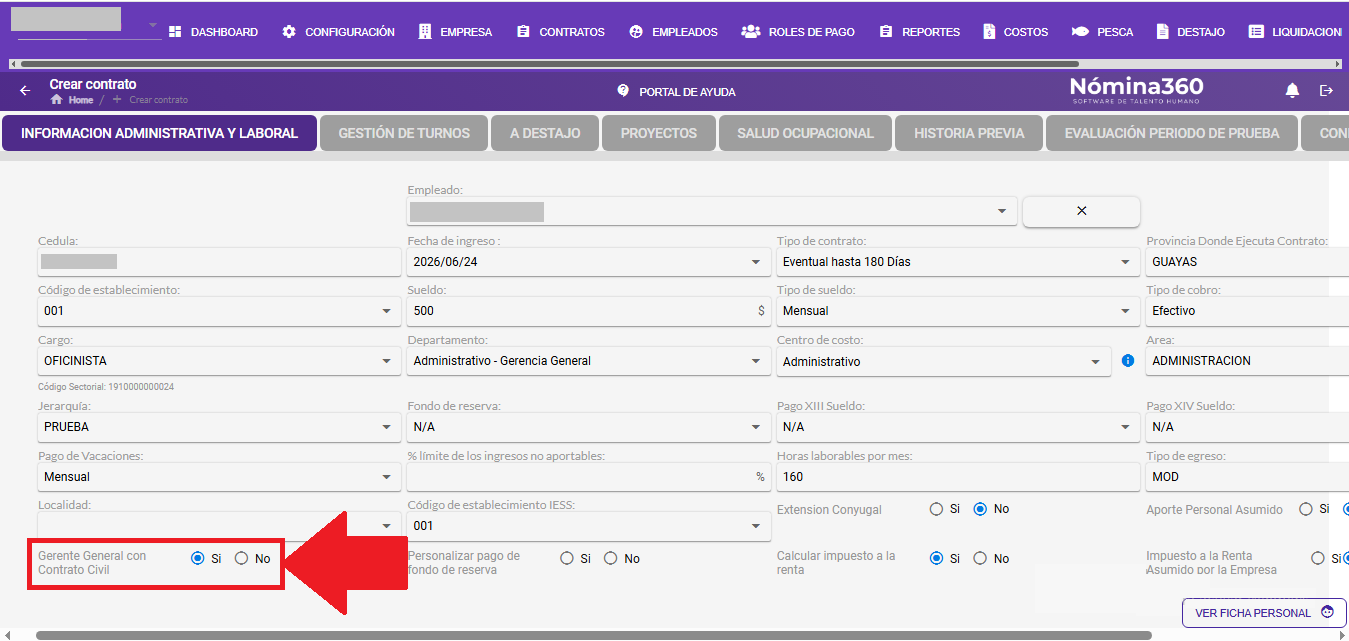
Task: Click the Pesca fish icon
Action: tap(1080, 32)
